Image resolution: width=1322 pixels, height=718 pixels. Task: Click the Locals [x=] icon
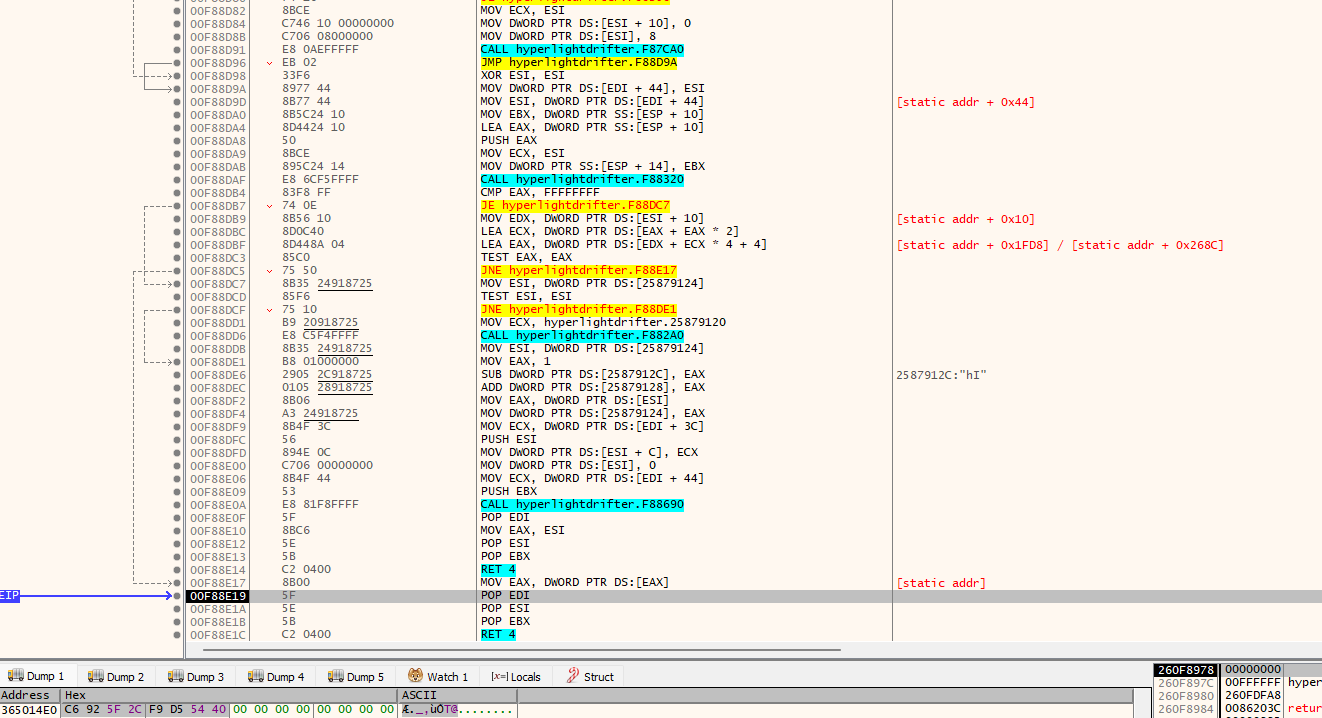click(x=499, y=677)
